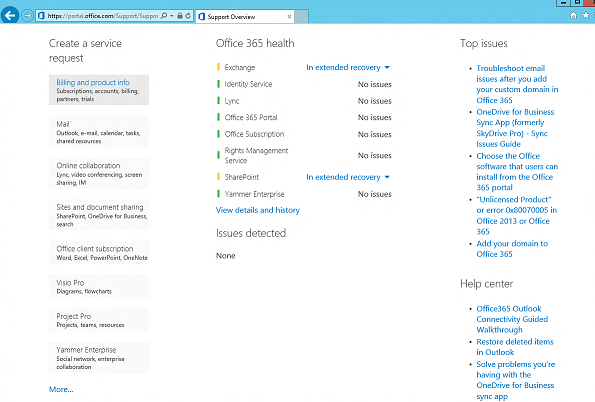595x402 pixels.
Task: Open the Visio Pro request tile
Action: point(99,286)
